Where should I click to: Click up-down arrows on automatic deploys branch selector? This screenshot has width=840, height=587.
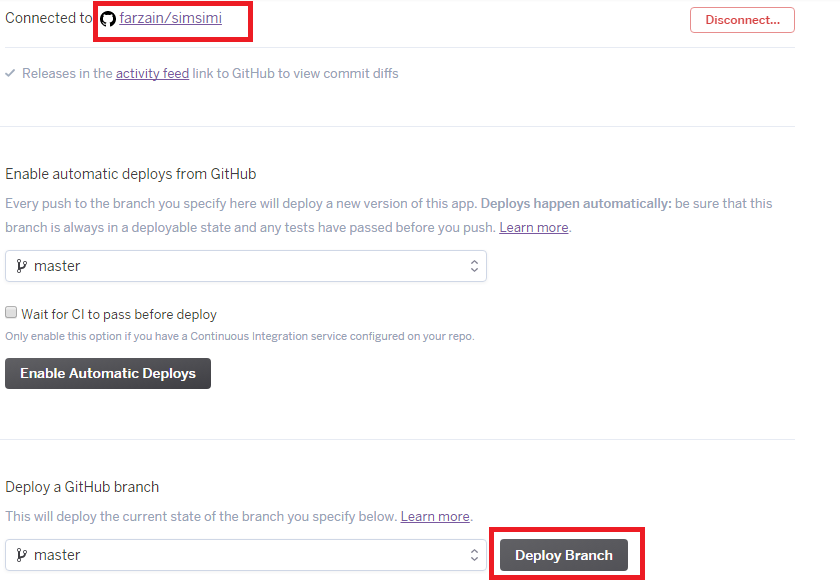(x=474, y=266)
